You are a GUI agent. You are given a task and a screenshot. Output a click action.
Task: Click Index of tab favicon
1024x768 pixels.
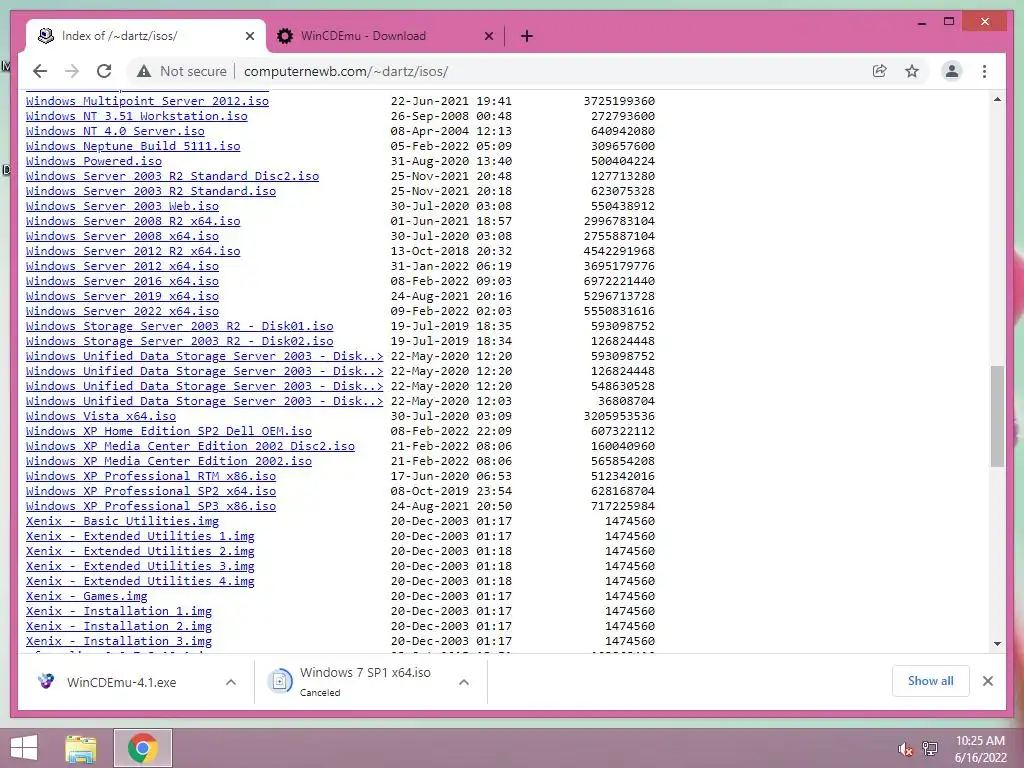coord(46,36)
